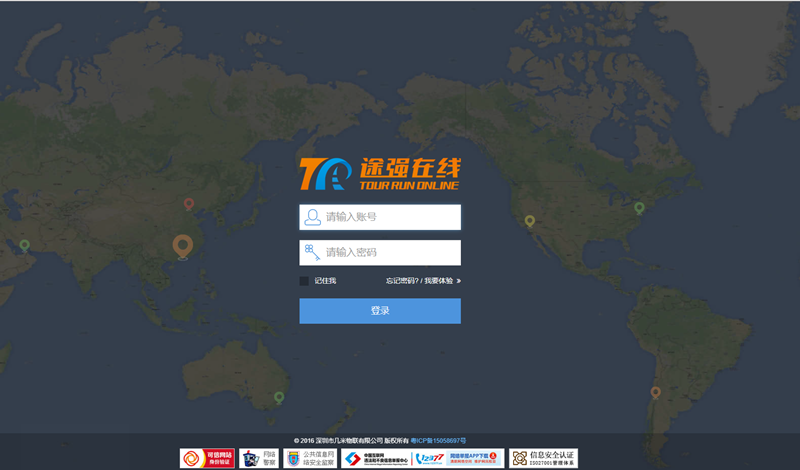This screenshot has width=800, height=470.
Task: Click the key icon in password field
Action: coord(312,252)
